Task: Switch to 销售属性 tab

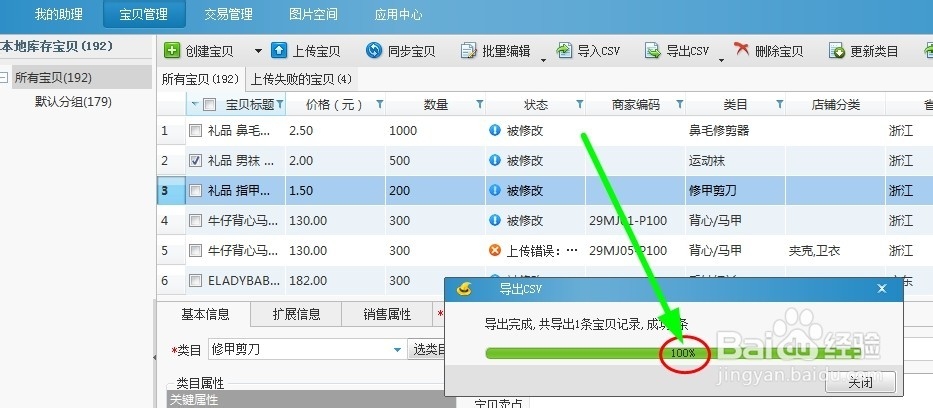Action: 387,315
